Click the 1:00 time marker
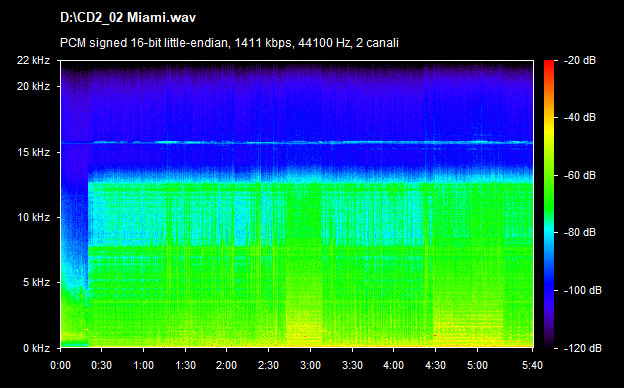 [x=143, y=365]
